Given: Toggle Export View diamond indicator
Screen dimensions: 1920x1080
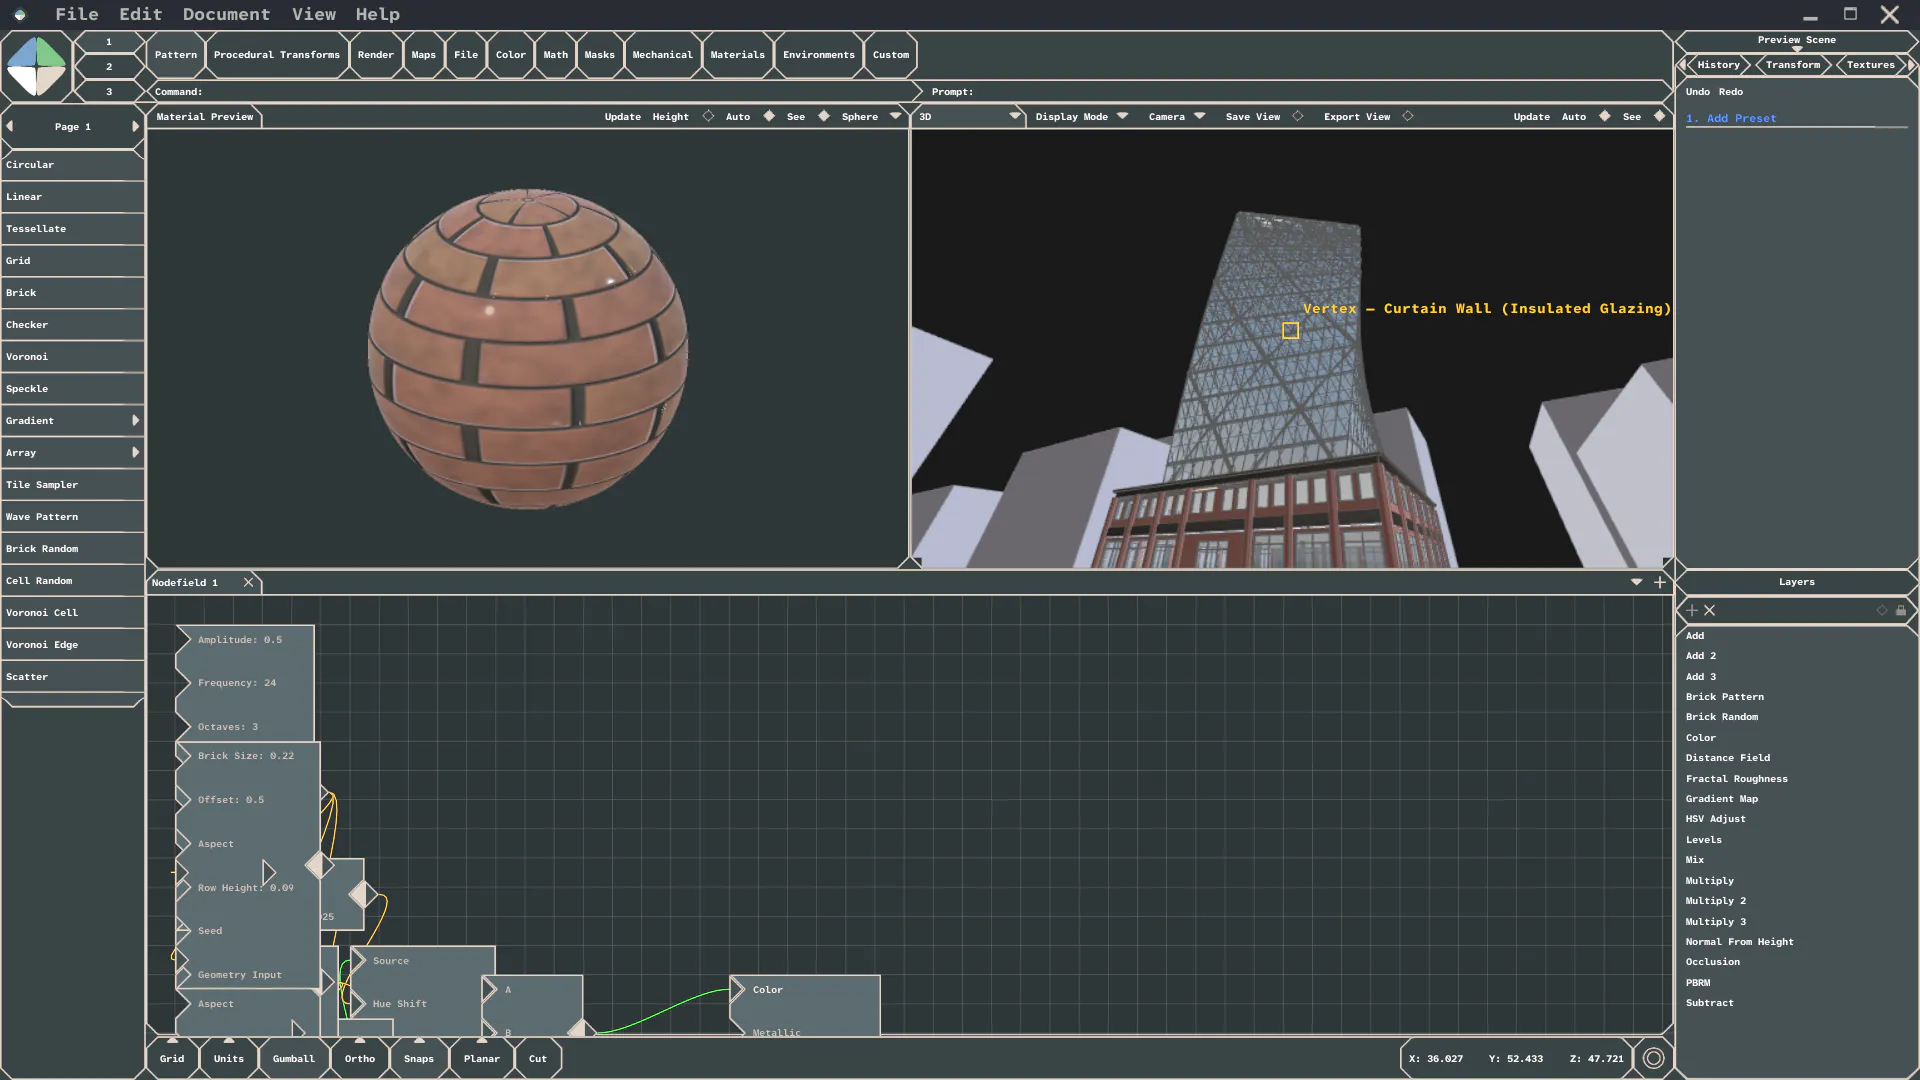Looking at the screenshot, I should point(1408,116).
